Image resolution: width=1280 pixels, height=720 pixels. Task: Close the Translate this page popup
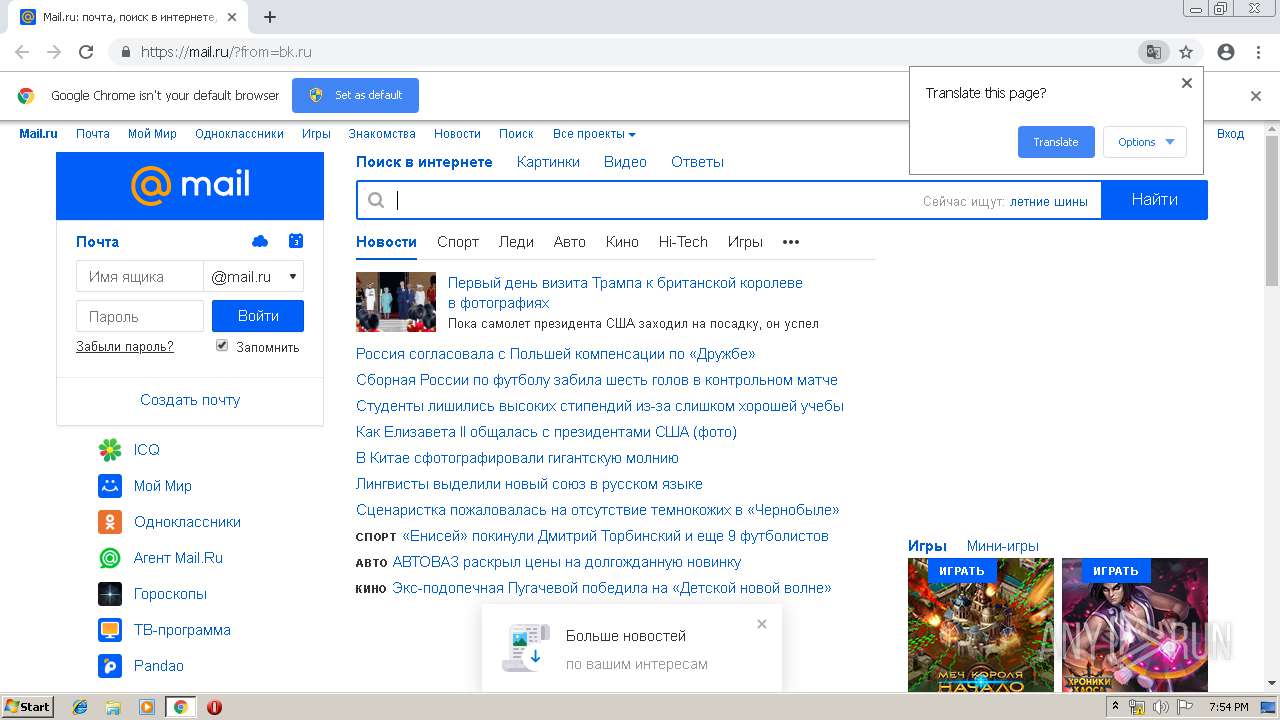click(x=1187, y=83)
